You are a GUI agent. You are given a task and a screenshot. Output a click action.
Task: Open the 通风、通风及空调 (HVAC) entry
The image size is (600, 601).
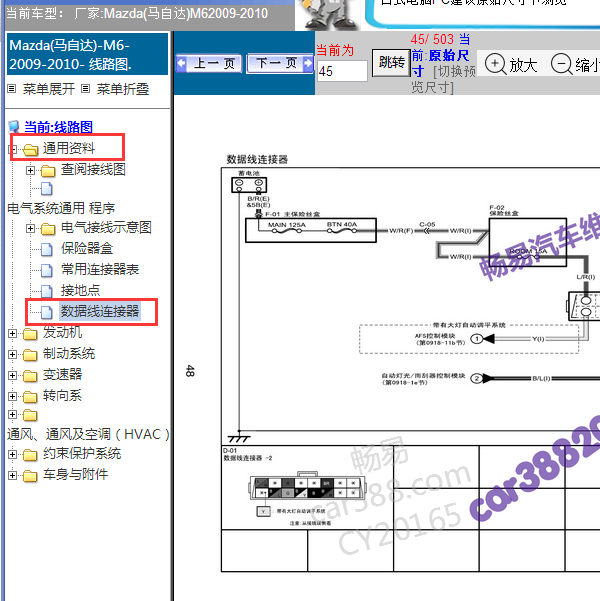click(88, 434)
